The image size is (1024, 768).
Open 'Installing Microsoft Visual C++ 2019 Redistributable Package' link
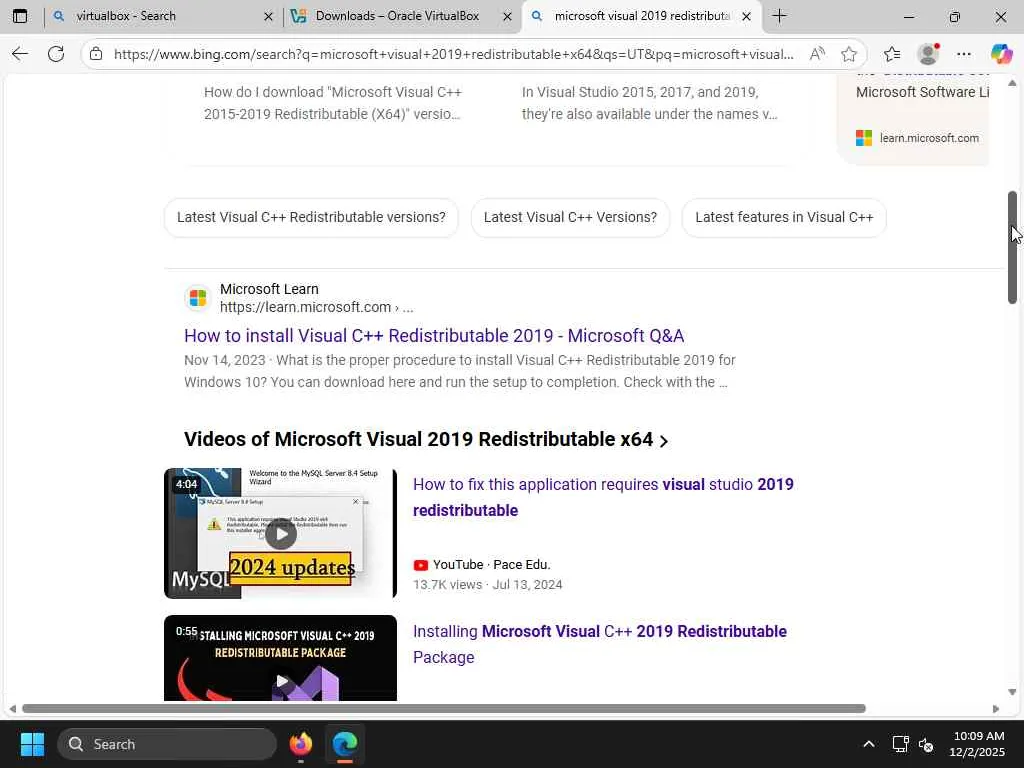[x=600, y=644]
